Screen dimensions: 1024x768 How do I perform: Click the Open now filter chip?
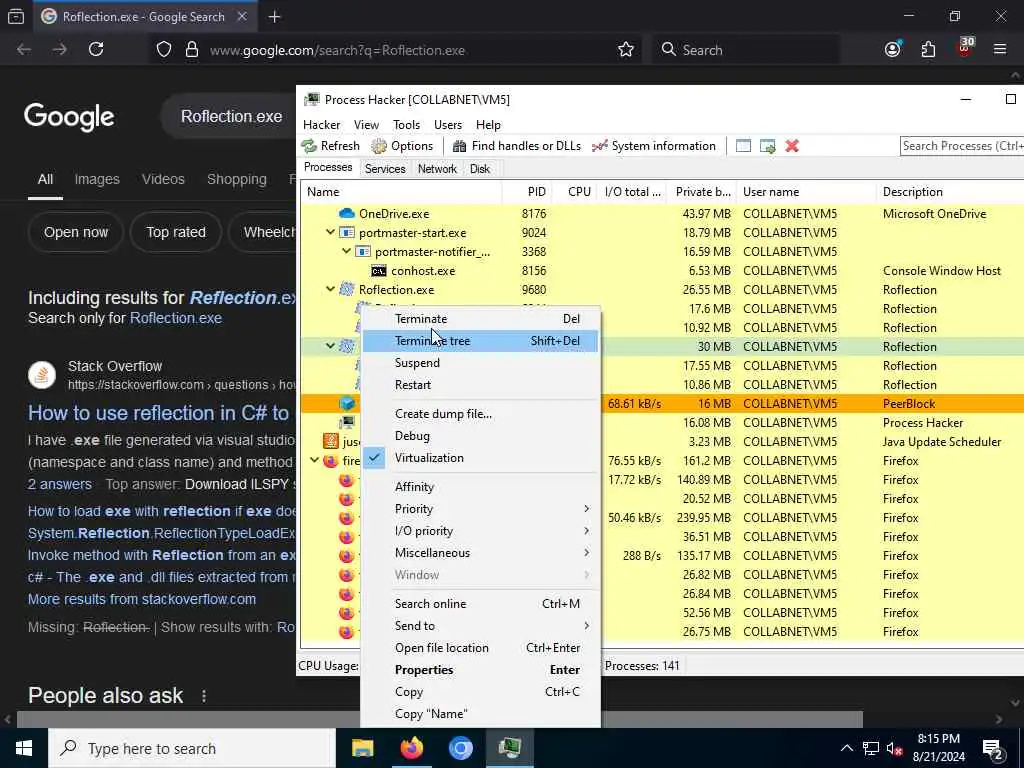[76, 232]
